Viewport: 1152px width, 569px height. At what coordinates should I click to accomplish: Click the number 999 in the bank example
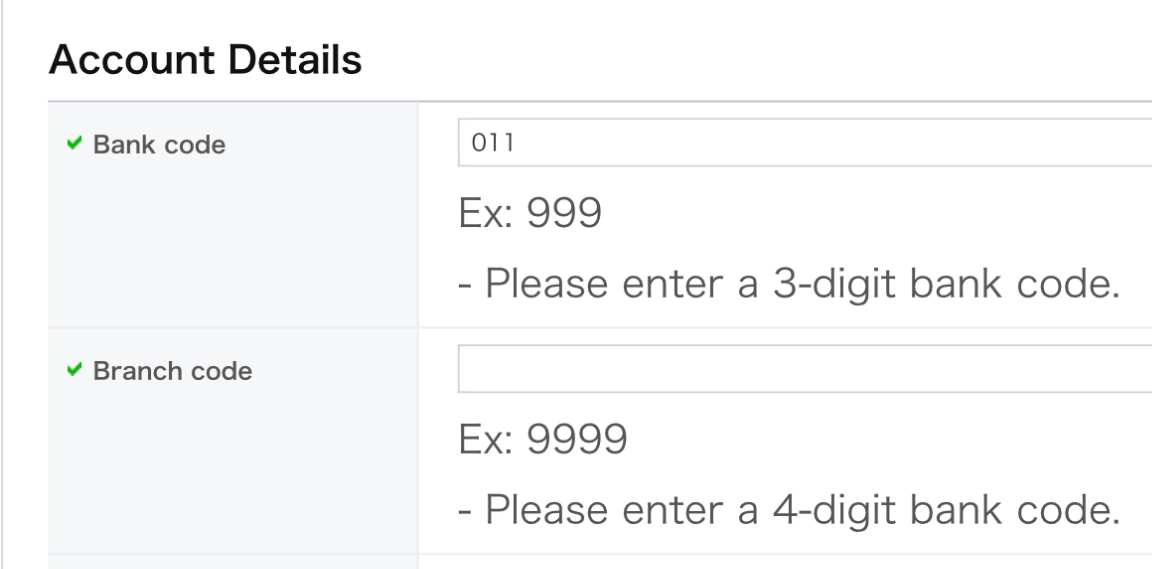pos(564,213)
